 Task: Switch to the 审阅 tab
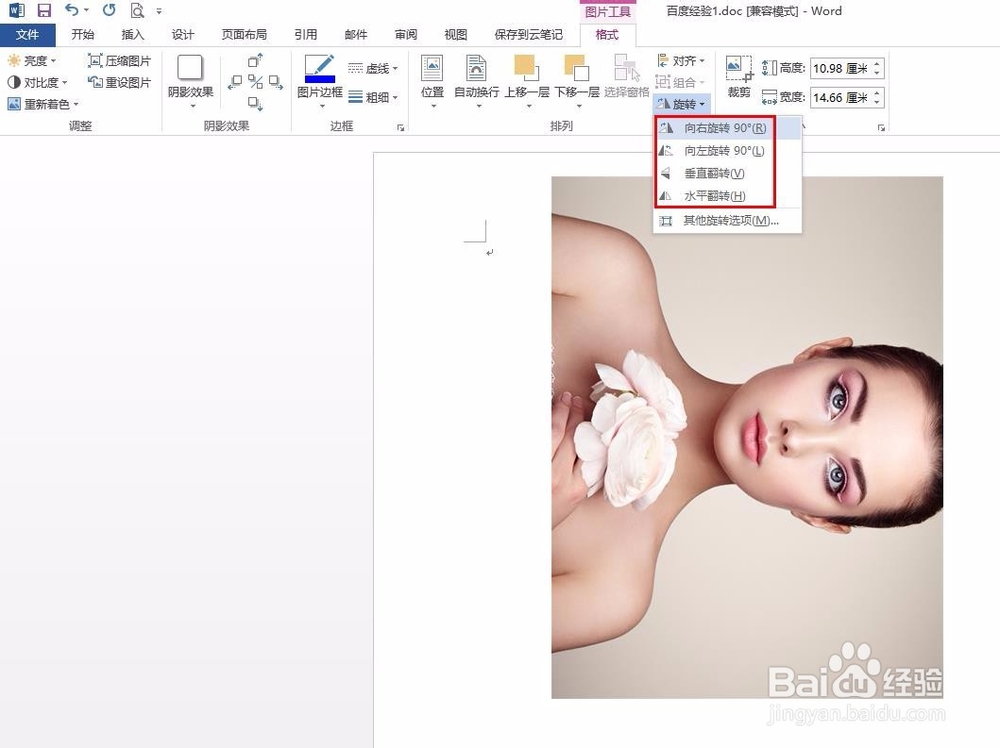(406, 34)
